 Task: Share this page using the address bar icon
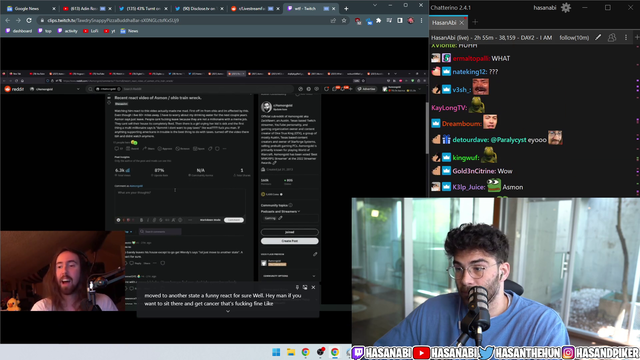tap(333, 20)
